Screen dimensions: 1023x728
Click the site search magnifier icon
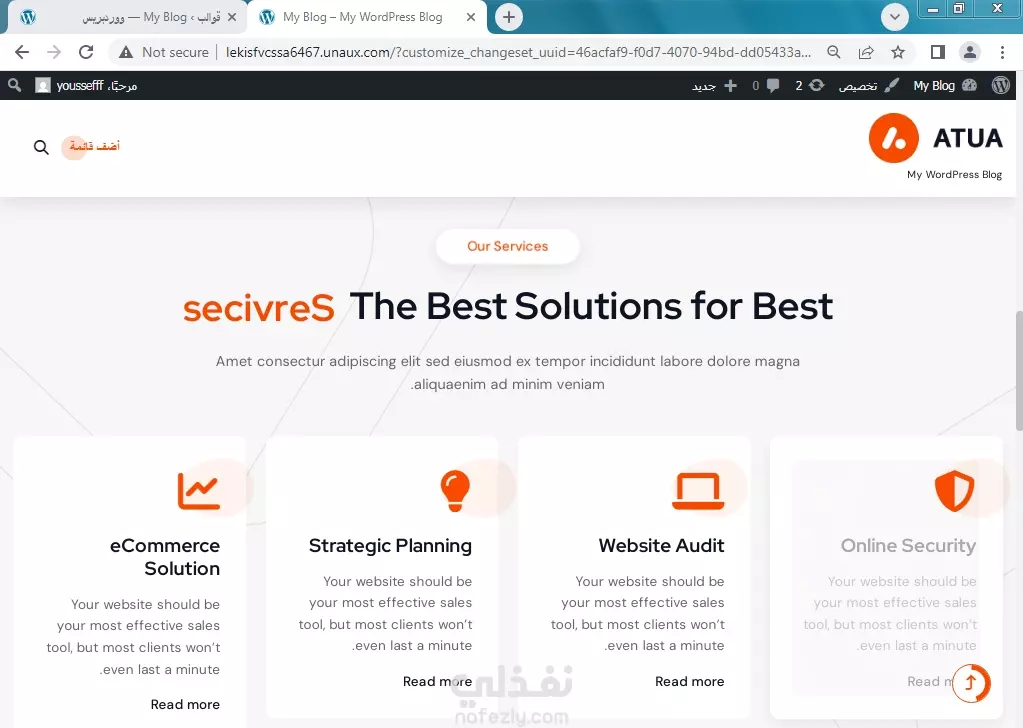41,147
